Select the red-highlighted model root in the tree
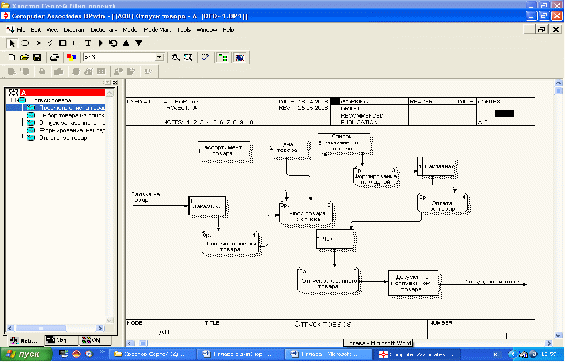 click(x=62, y=93)
